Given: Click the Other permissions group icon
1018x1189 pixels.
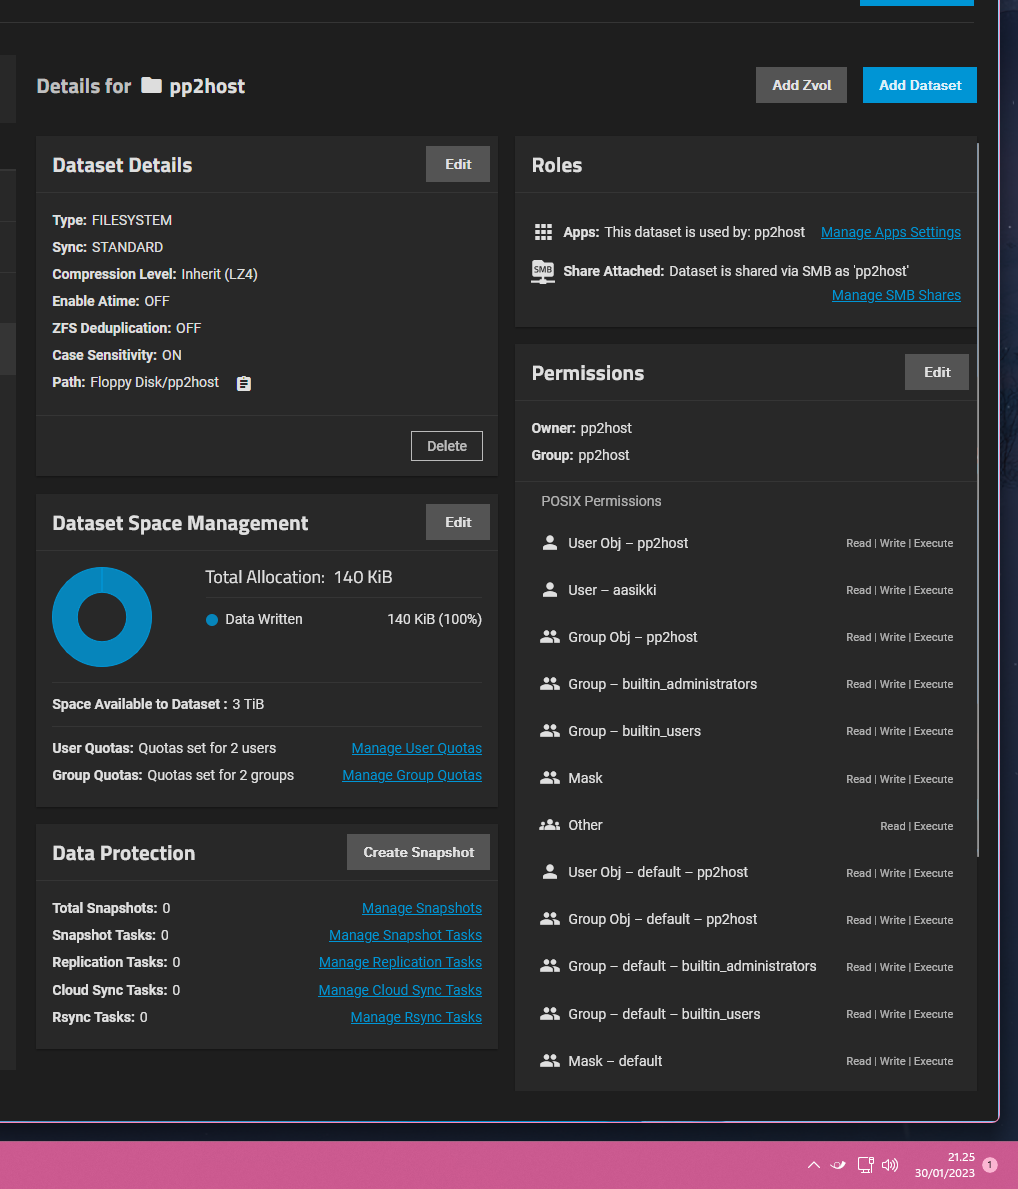Looking at the screenshot, I should [x=549, y=825].
